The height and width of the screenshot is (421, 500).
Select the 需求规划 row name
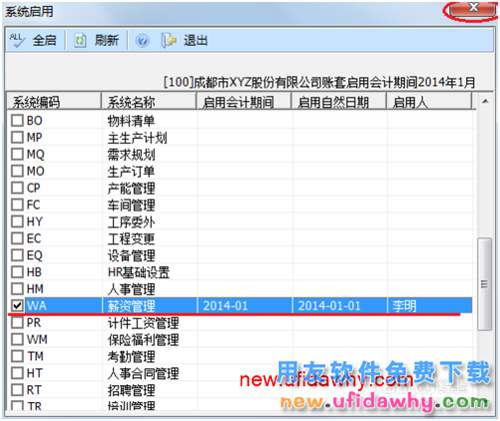[131, 154]
